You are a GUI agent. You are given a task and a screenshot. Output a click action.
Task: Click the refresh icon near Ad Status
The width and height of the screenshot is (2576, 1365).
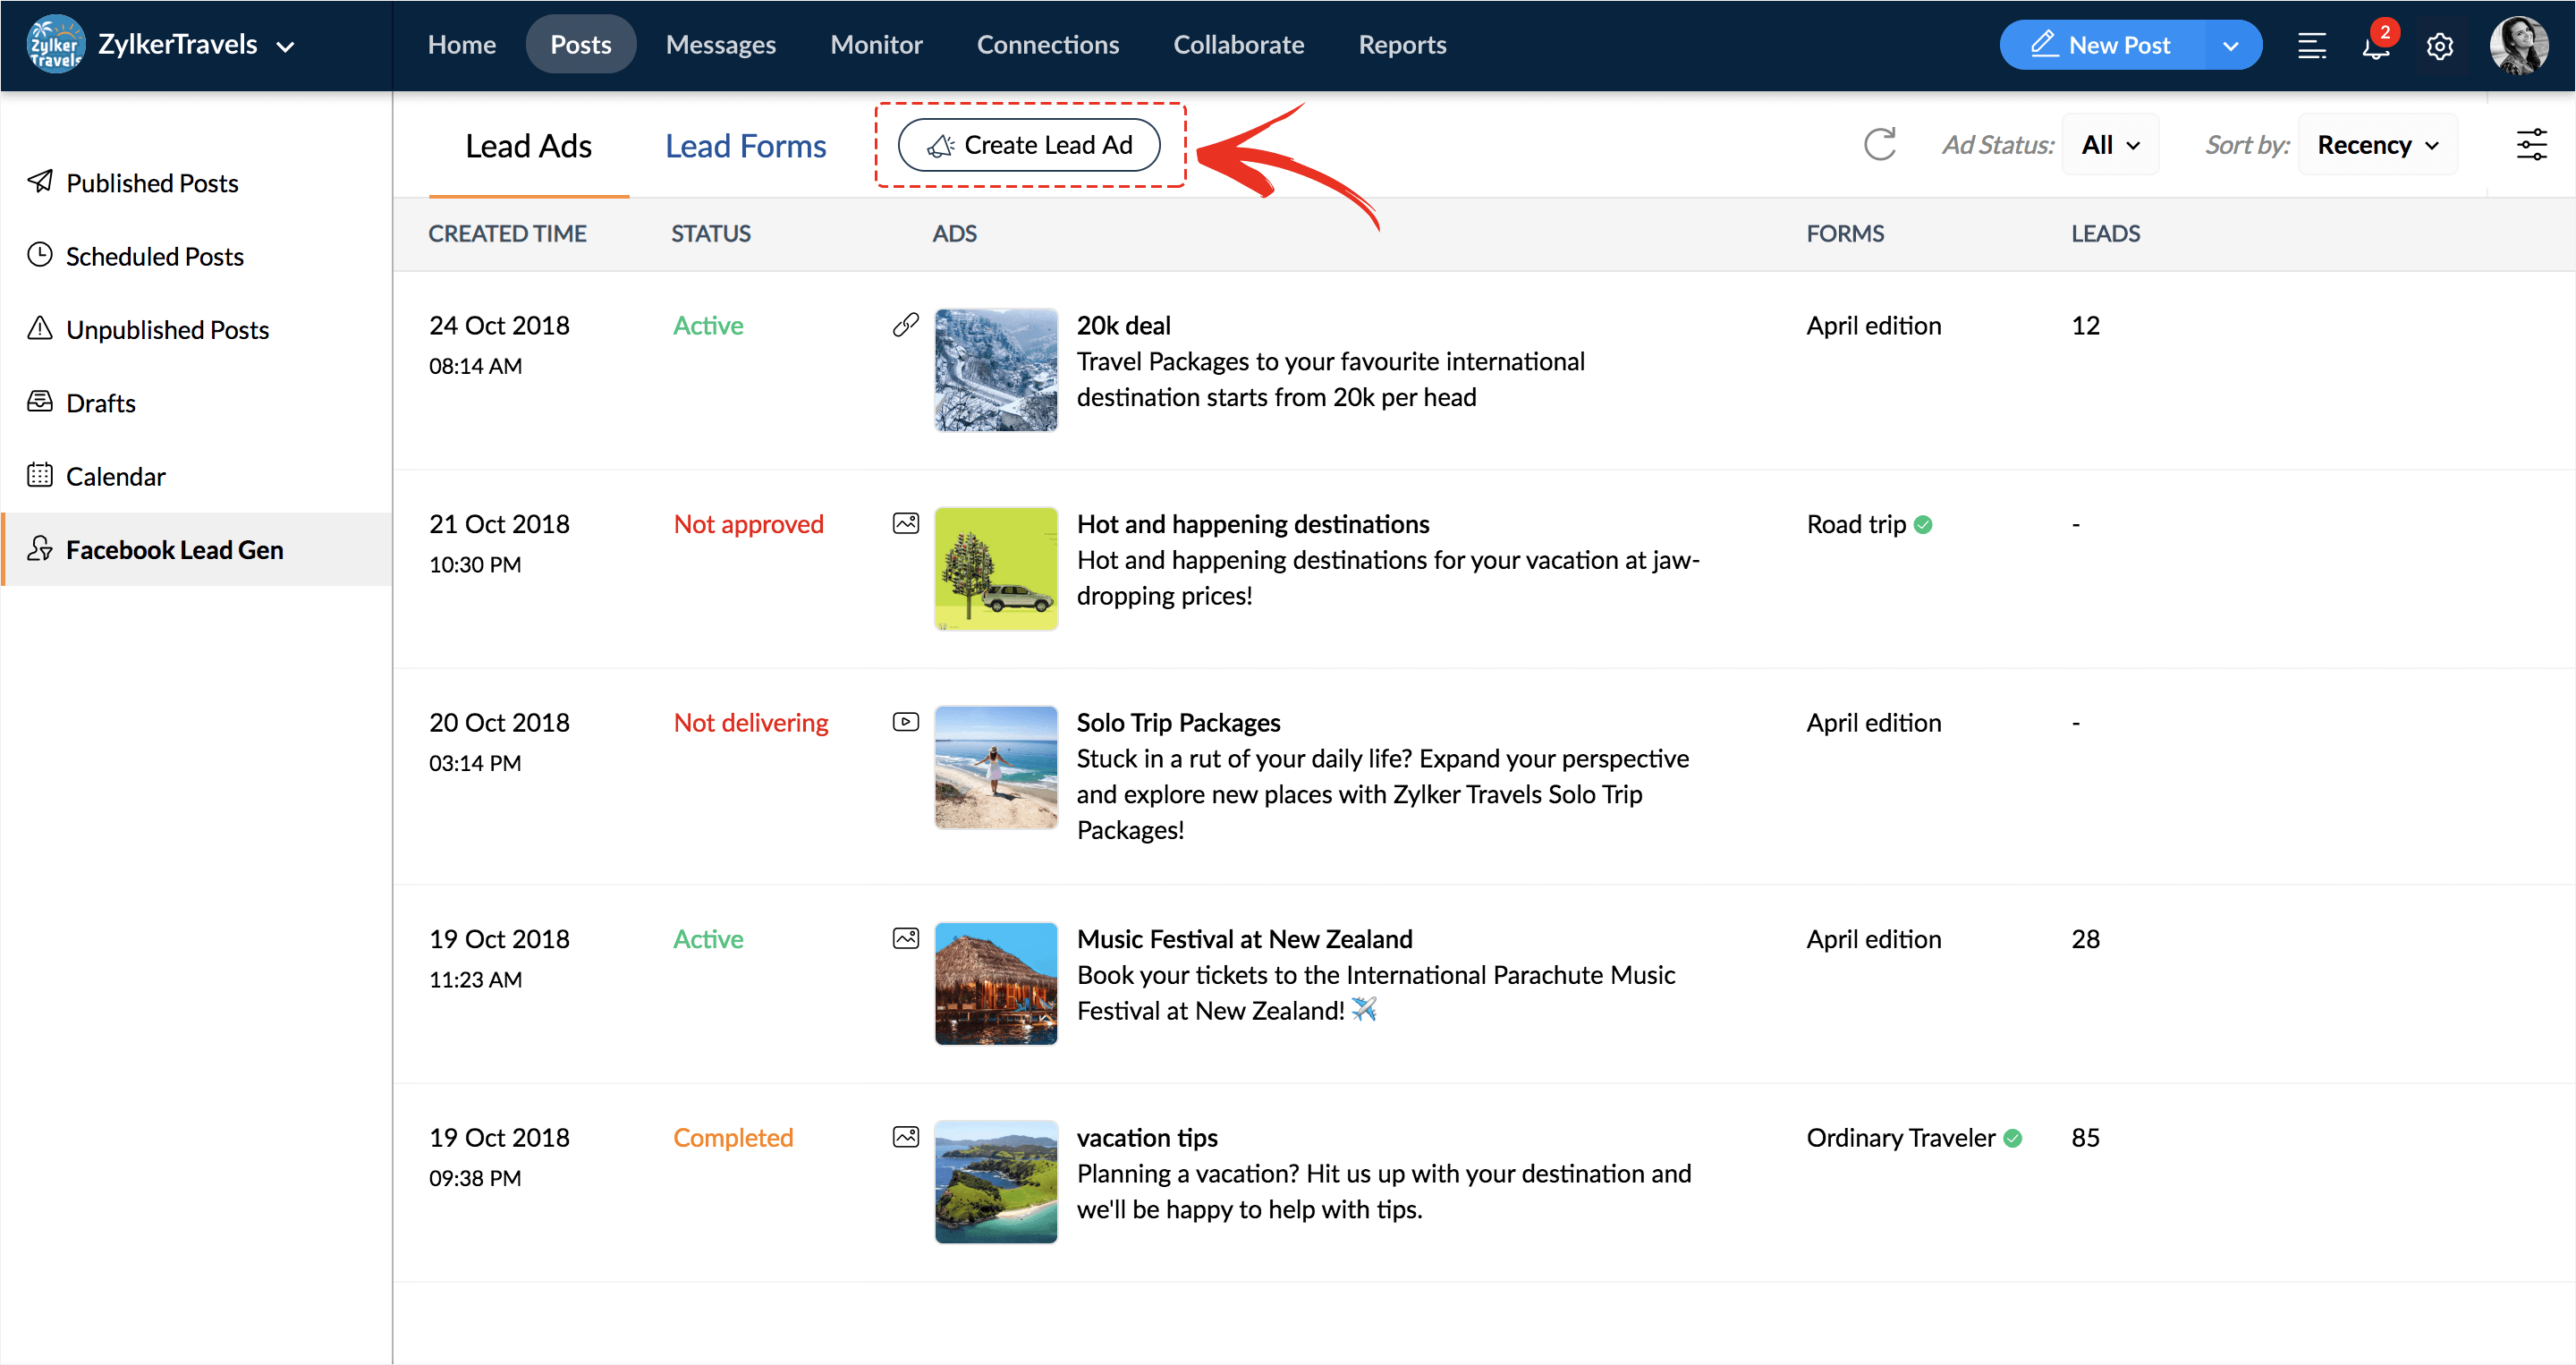[x=1879, y=145]
